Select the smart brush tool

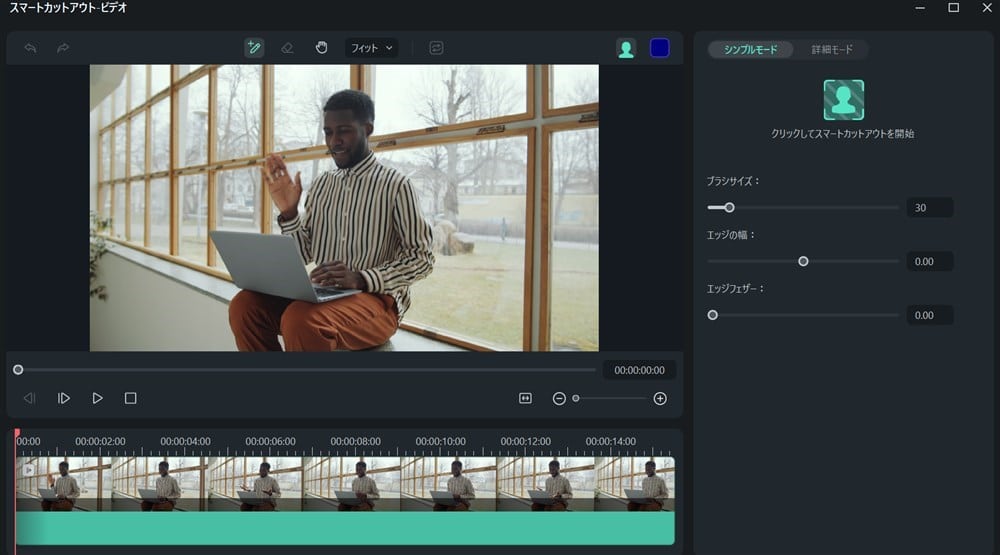[254, 48]
